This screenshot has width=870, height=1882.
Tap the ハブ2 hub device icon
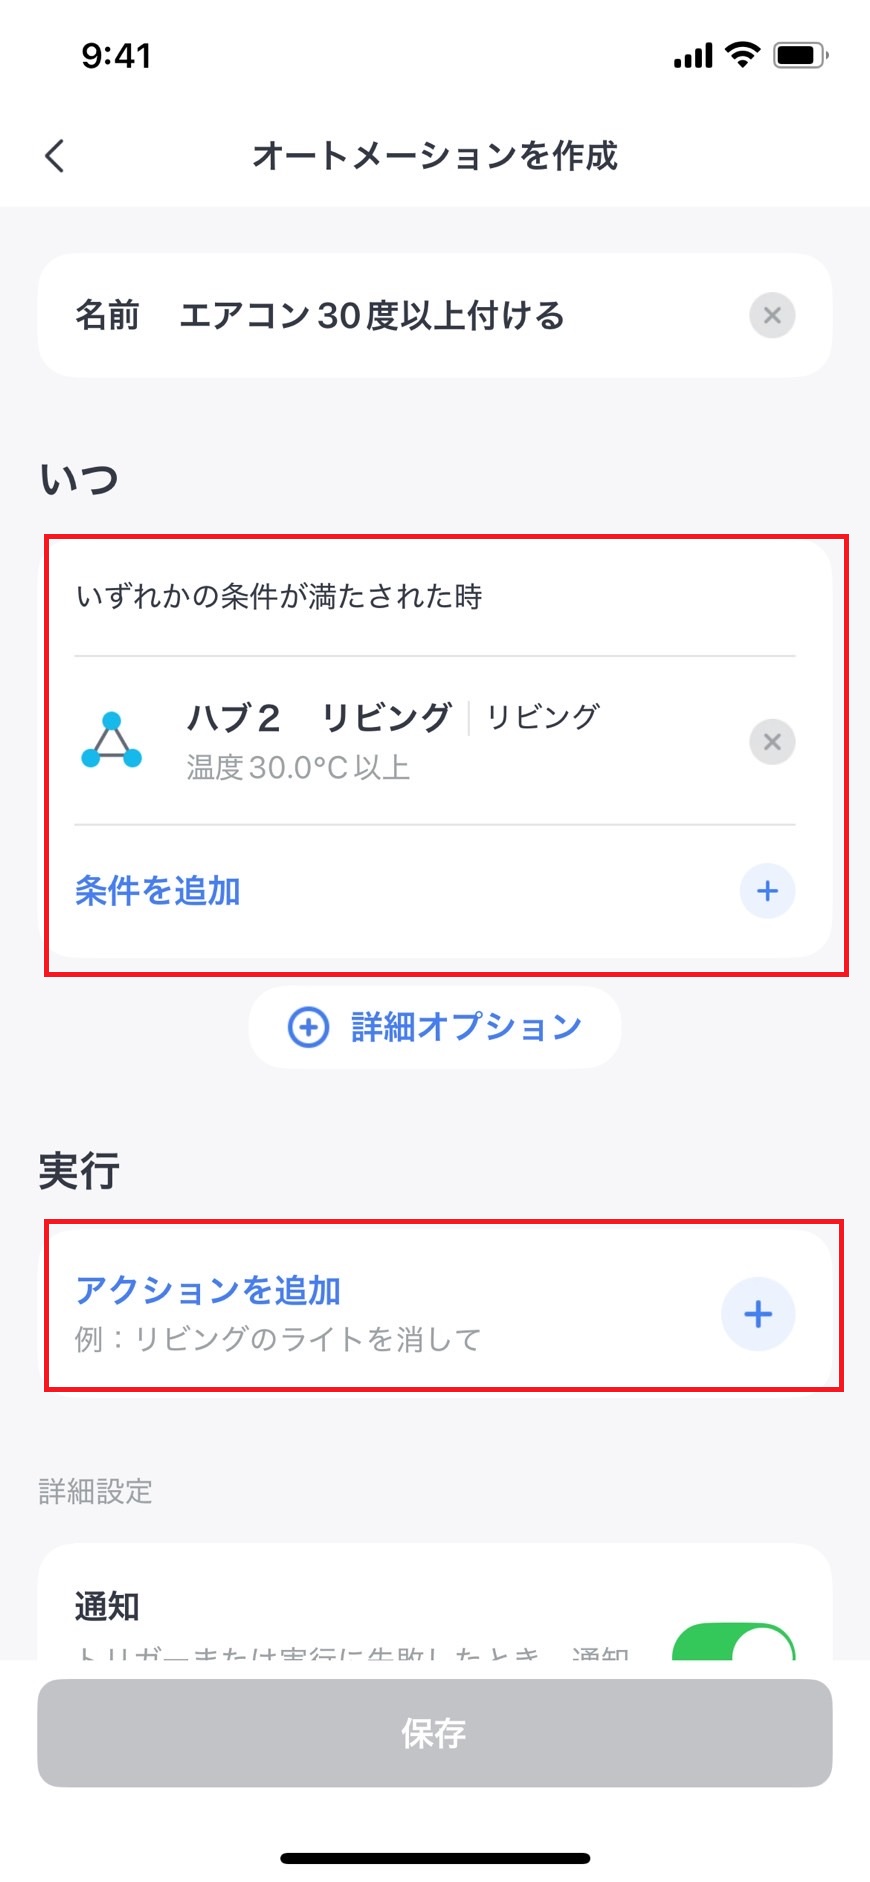click(x=111, y=741)
